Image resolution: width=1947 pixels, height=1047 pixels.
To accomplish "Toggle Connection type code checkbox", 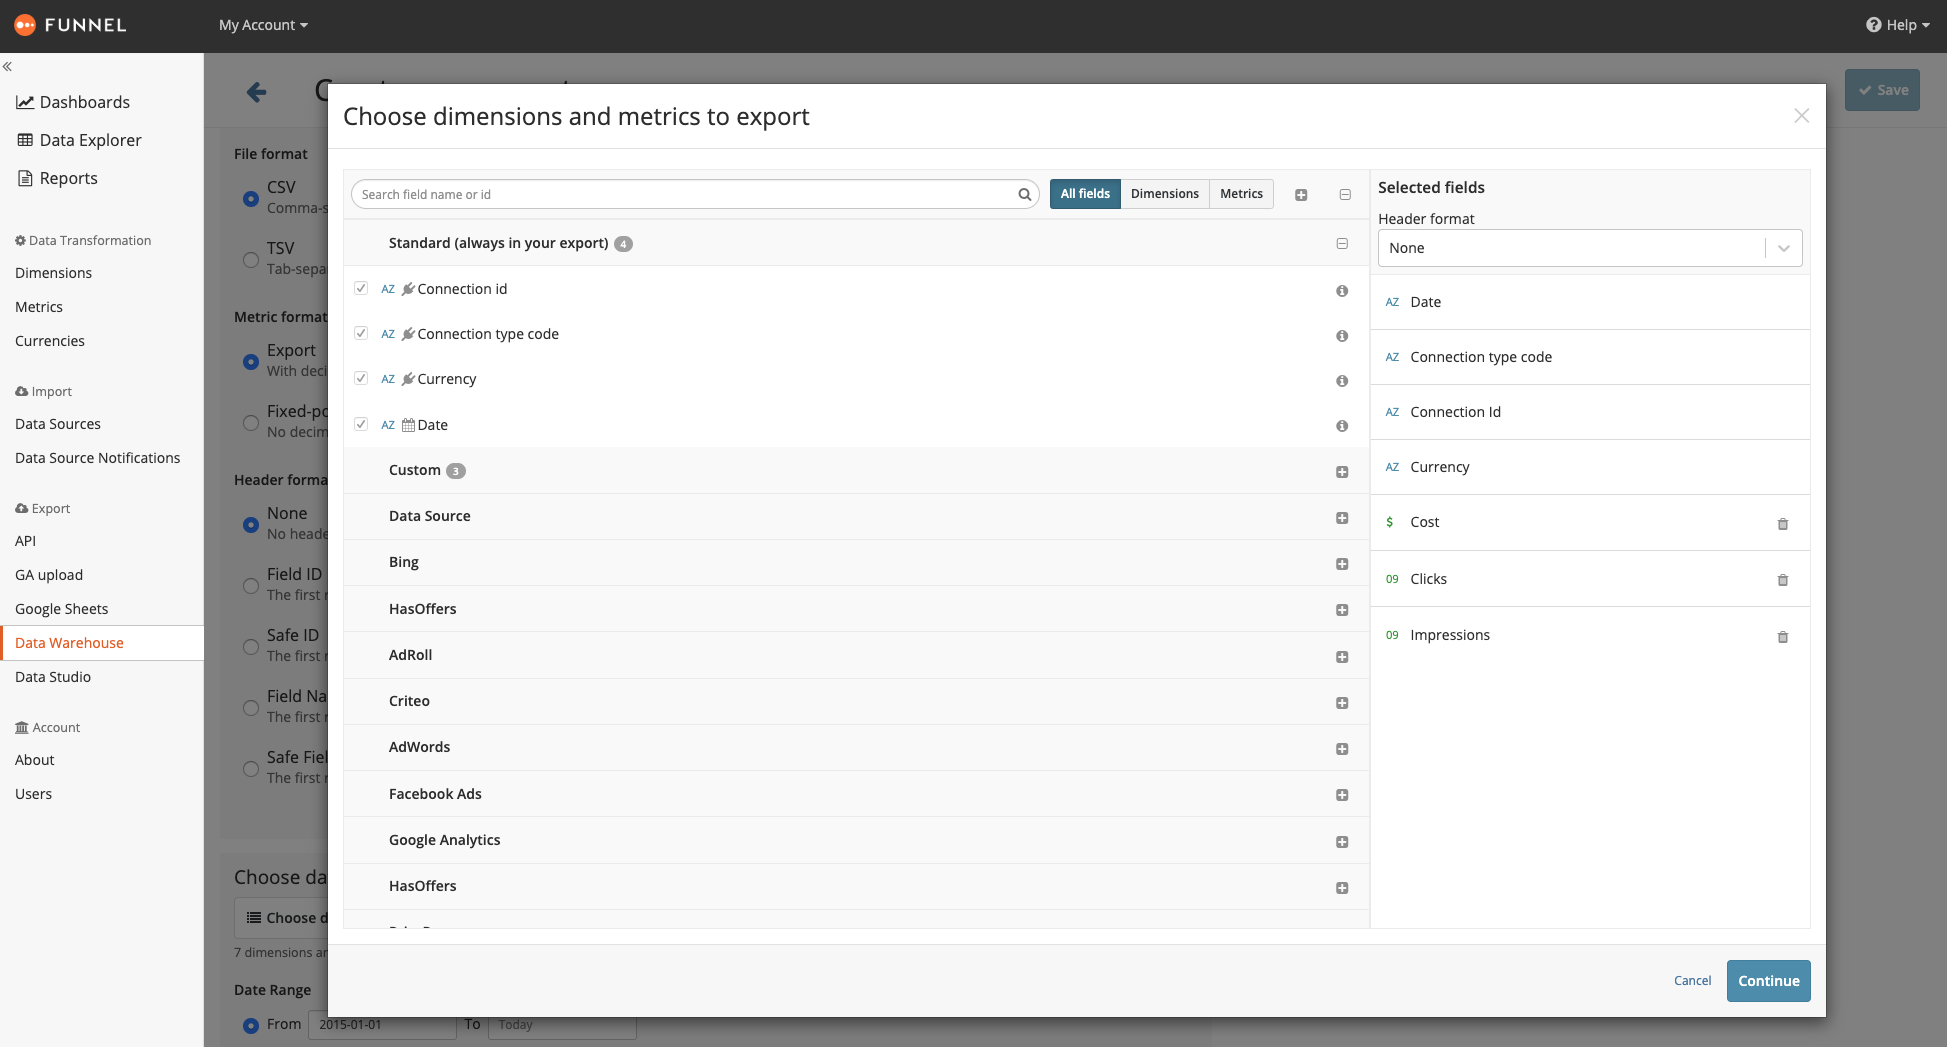I will (361, 333).
